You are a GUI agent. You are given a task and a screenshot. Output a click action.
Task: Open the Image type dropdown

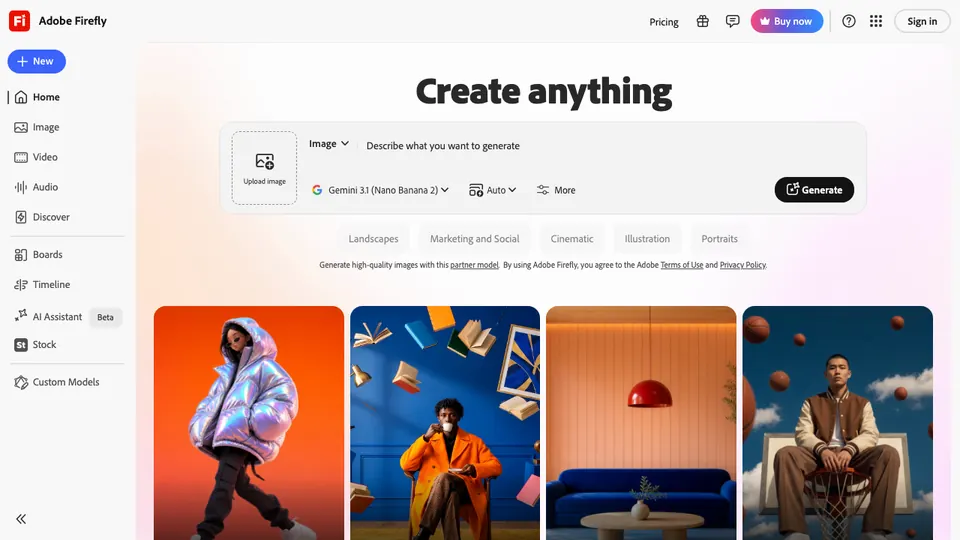pos(329,144)
